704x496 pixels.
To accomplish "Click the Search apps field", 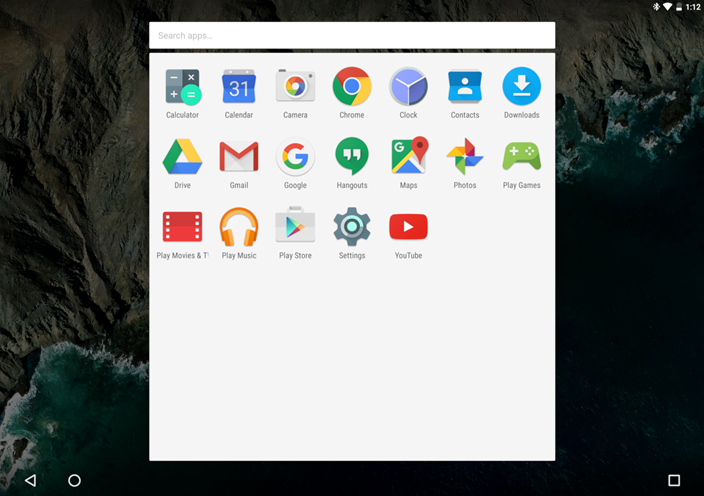I will coord(352,35).
